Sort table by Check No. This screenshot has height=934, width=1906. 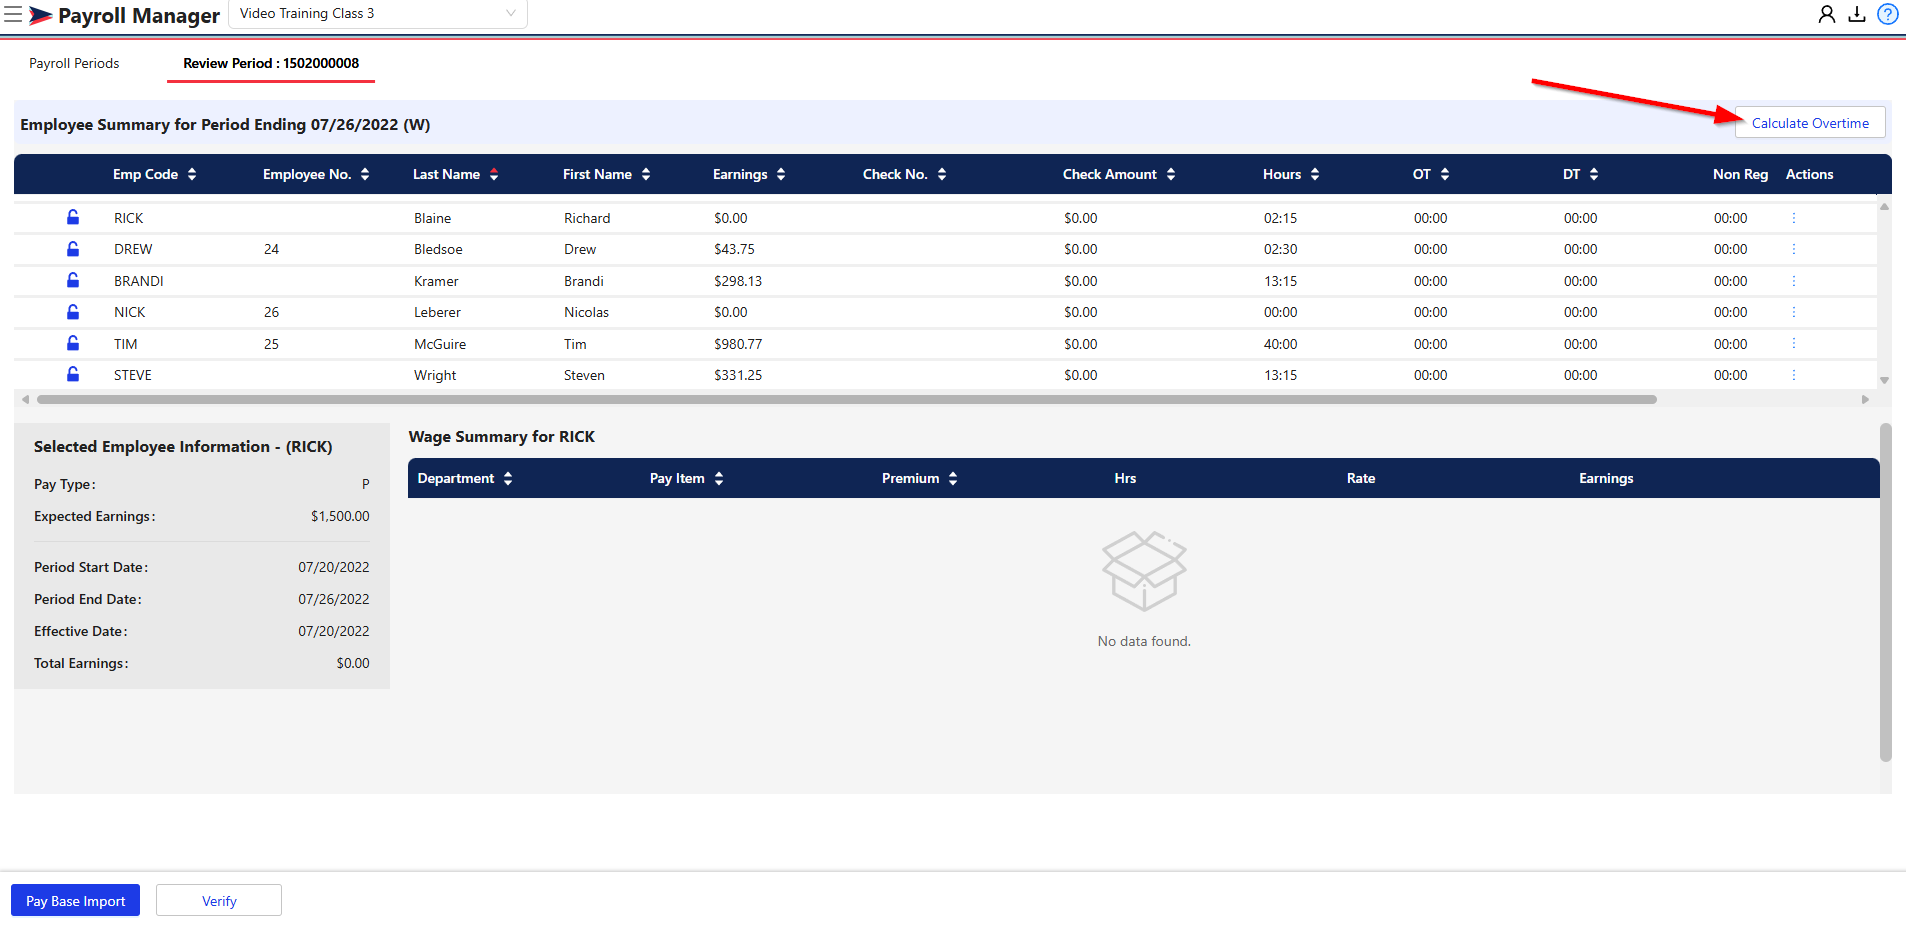tap(942, 174)
